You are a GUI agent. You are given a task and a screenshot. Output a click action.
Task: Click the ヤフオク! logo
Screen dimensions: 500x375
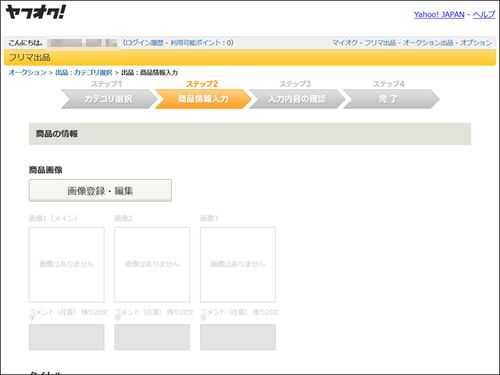[35, 13]
